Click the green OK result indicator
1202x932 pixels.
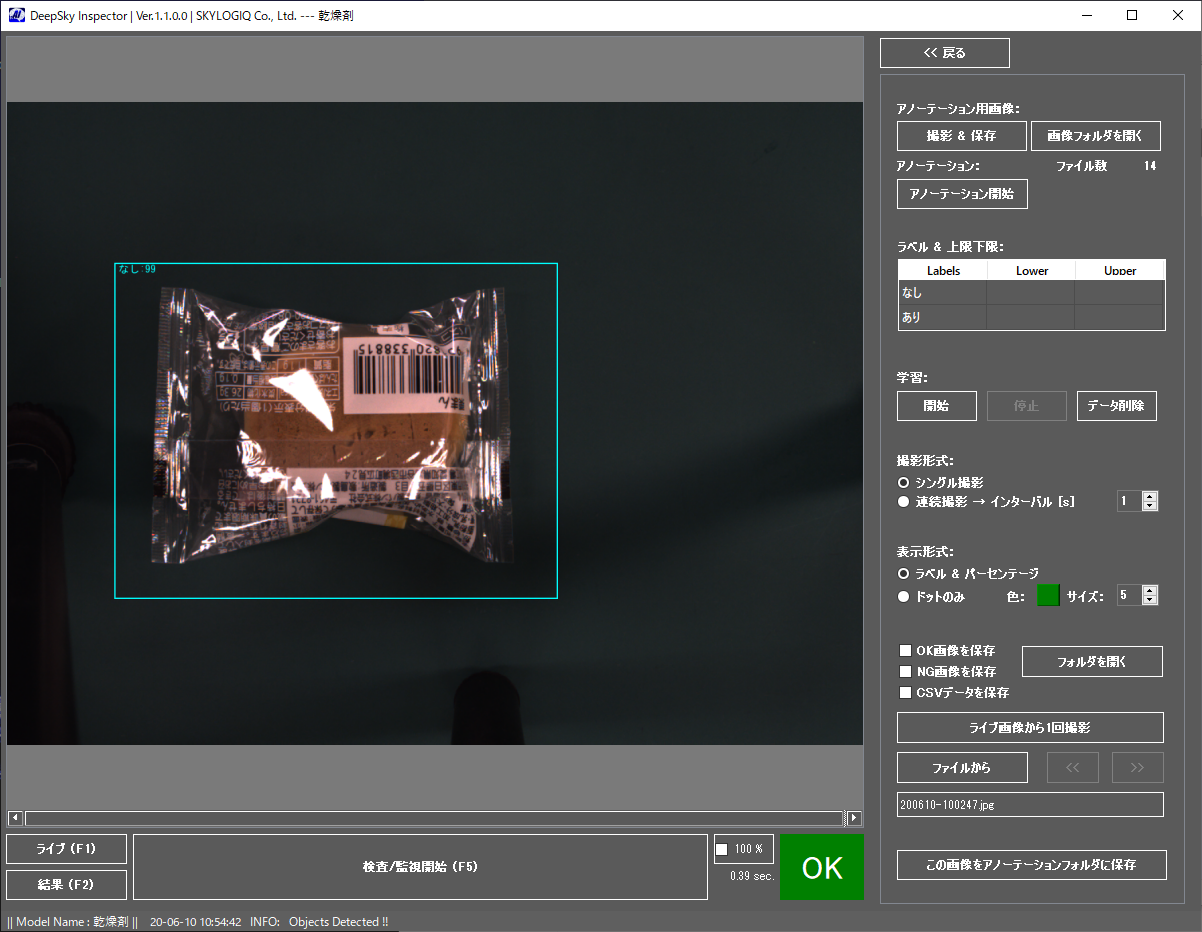click(822, 867)
